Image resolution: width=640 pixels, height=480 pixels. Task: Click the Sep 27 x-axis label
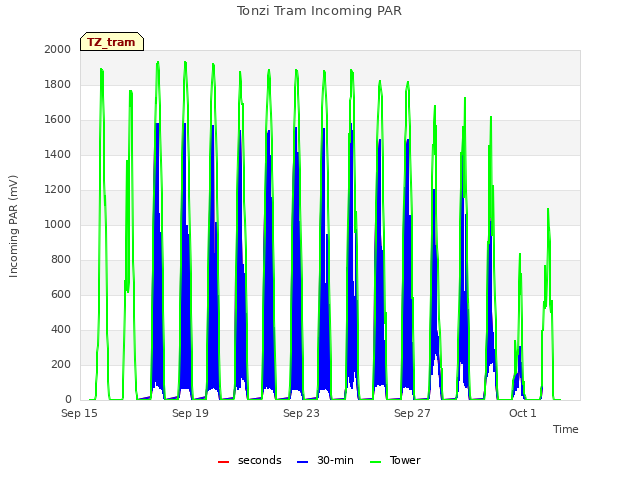coord(412,413)
